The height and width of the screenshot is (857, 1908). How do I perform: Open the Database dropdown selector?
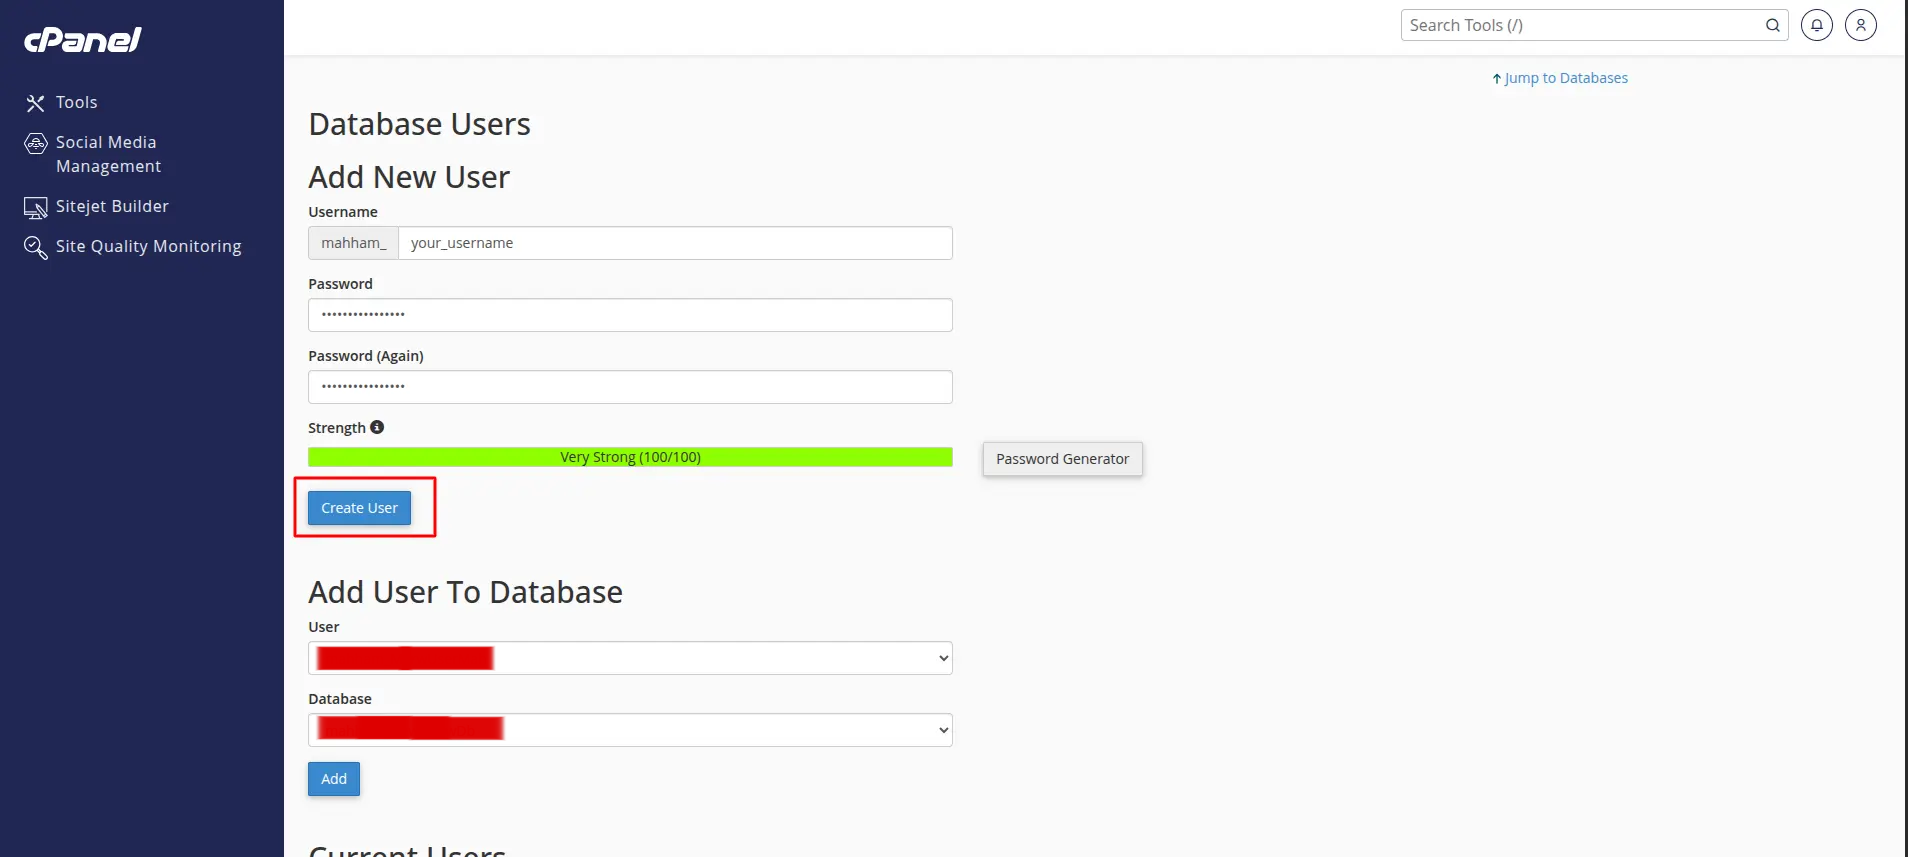pos(630,730)
